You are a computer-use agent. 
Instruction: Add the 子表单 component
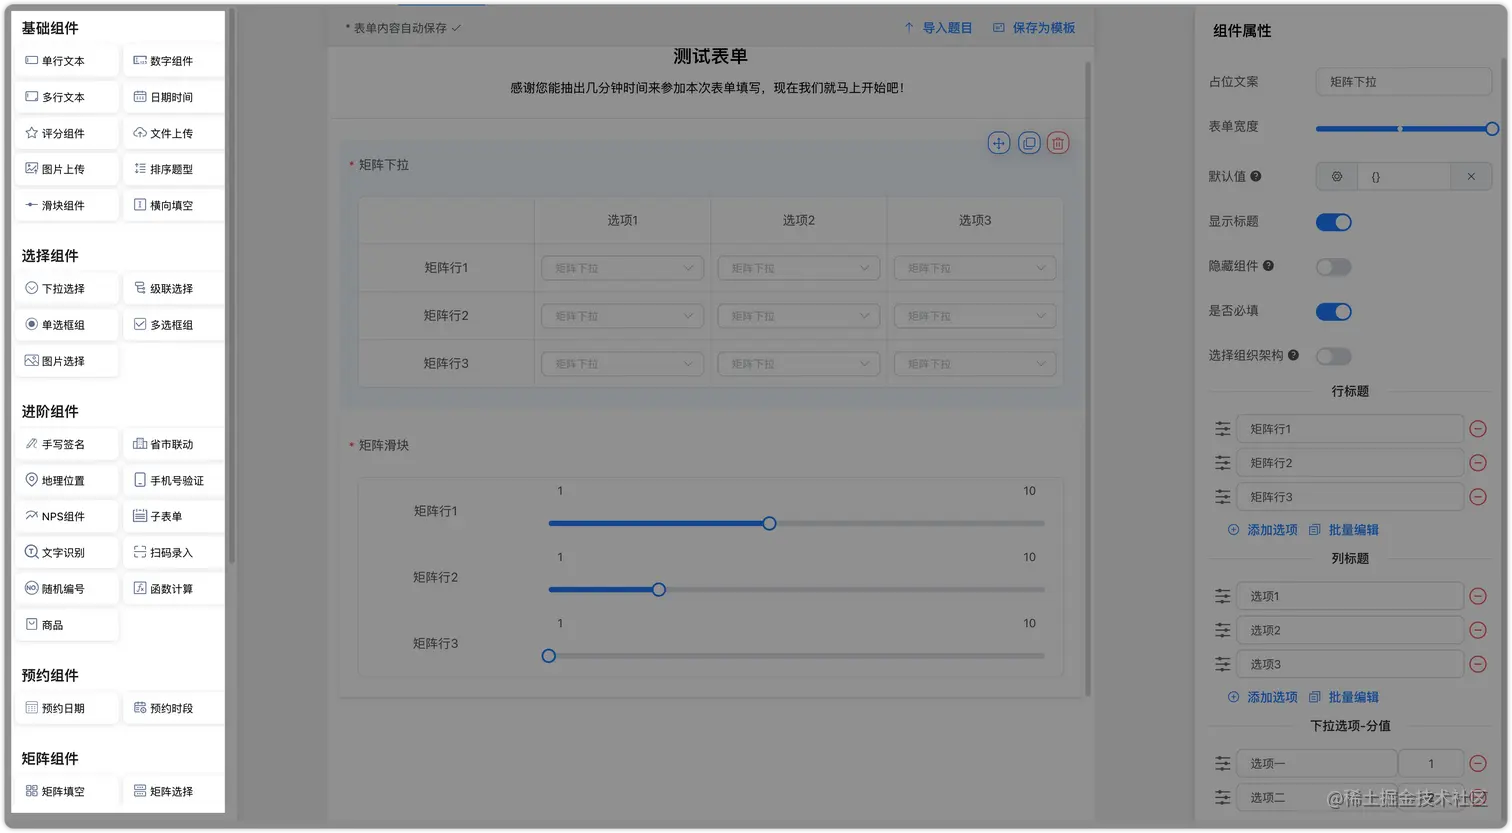click(174, 516)
